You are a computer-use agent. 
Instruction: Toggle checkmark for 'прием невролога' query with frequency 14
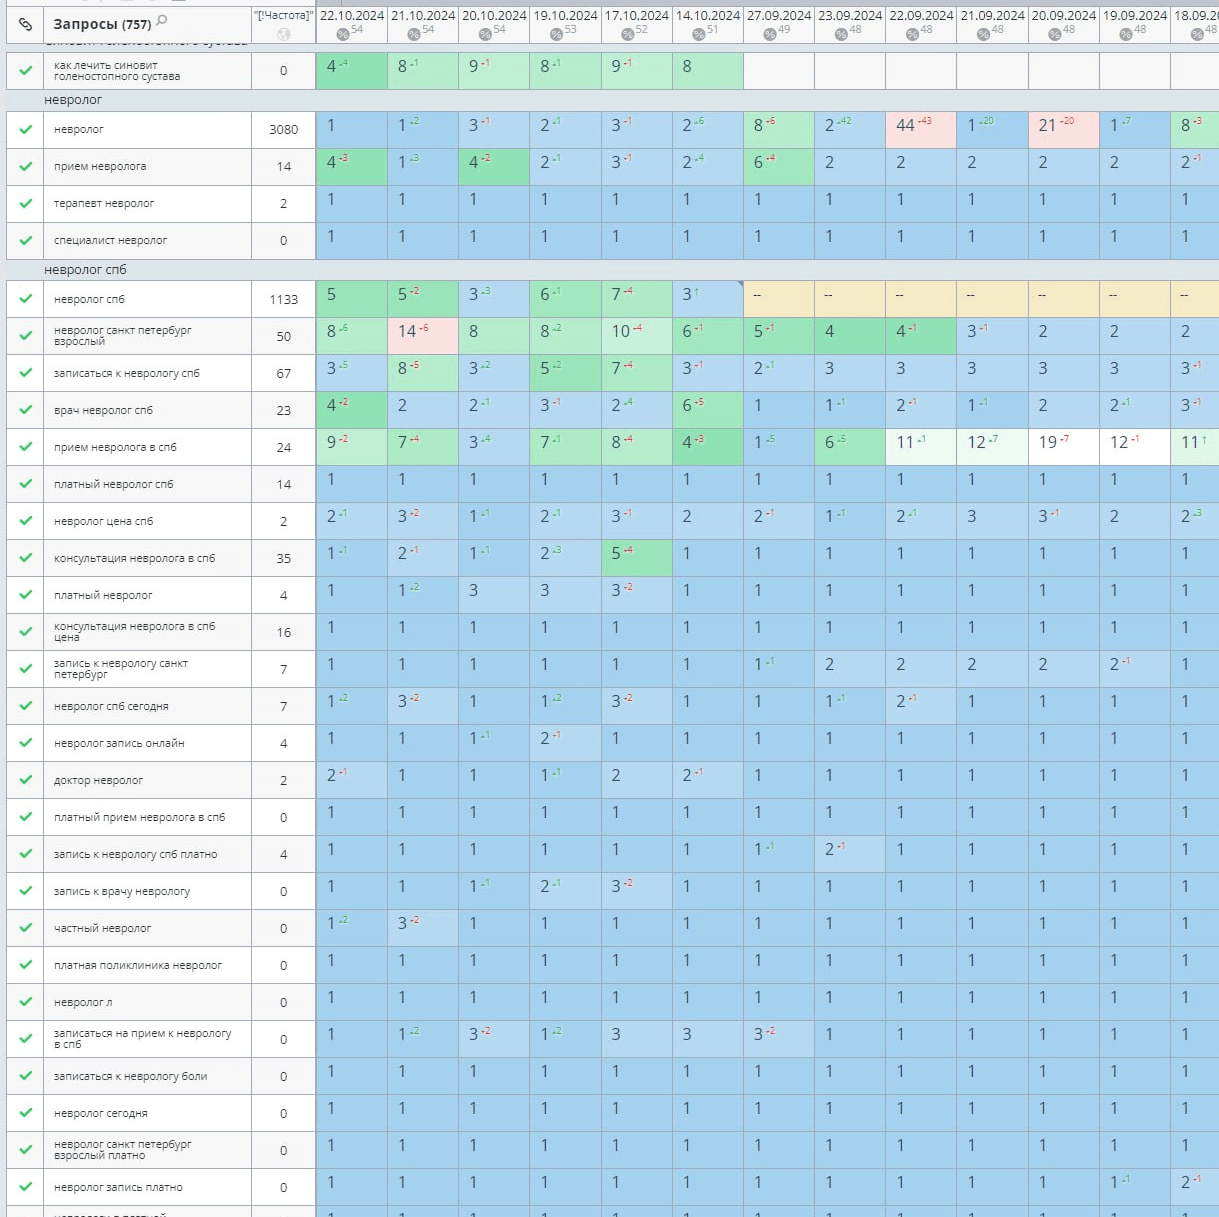pyautogui.click(x=26, y=166)
